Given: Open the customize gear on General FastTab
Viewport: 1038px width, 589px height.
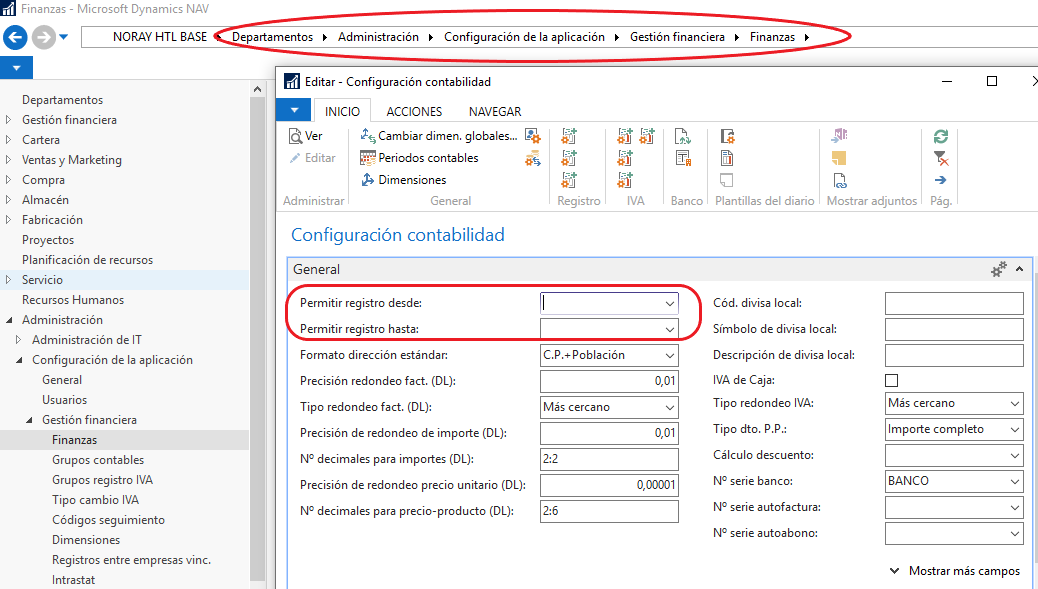Looking at the screenshot, I should click(x=998, y=269).
